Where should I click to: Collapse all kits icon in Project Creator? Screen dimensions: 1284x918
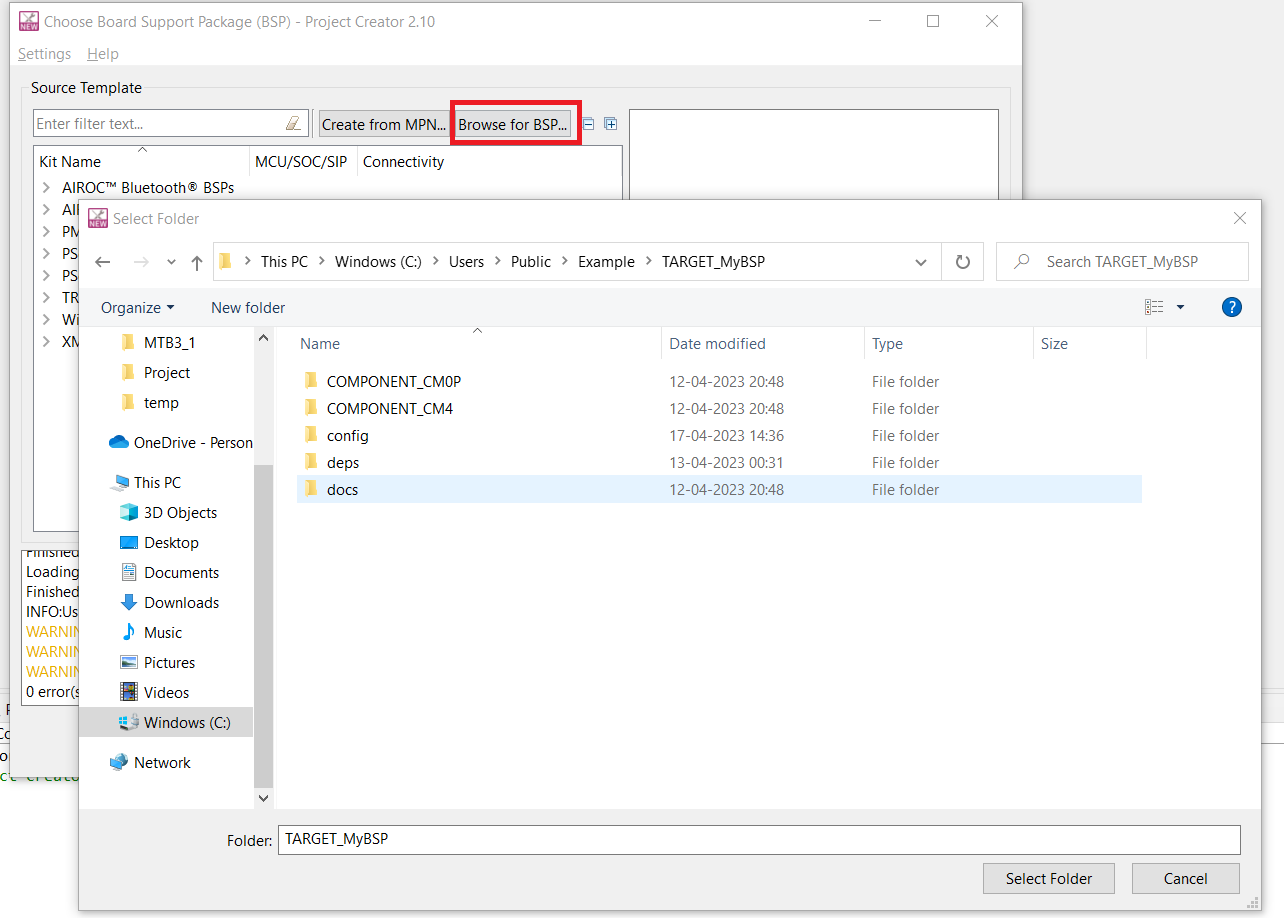tap(588, 124)
